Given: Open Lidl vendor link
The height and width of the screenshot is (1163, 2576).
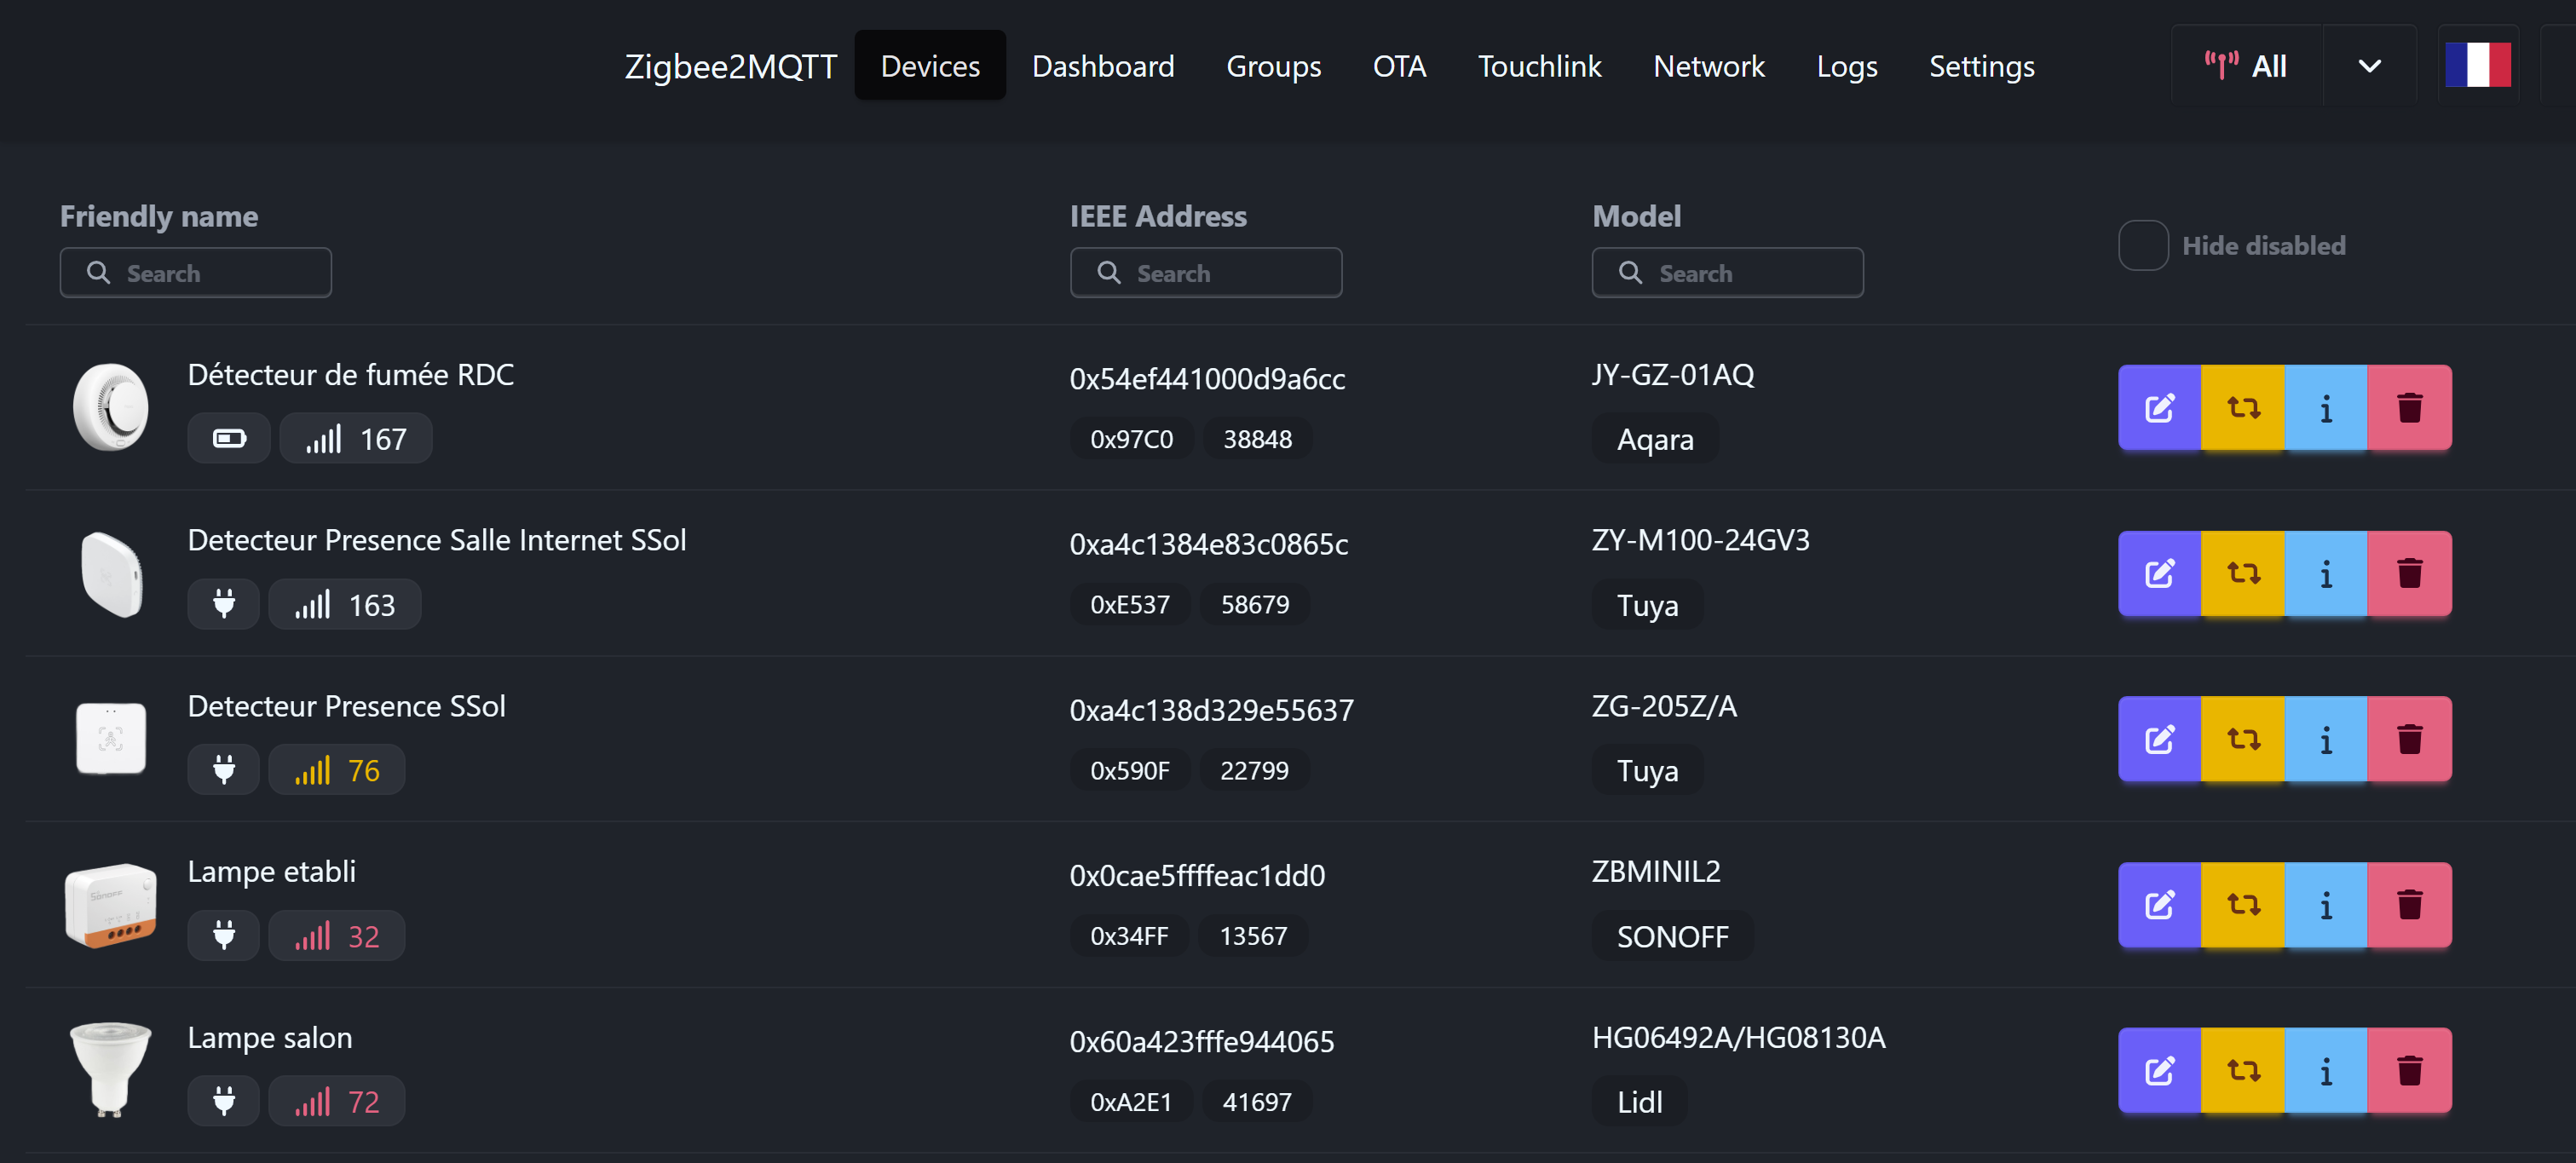Looking at the screenshot, I should pyautogui.click(x=1639, y=1101).
